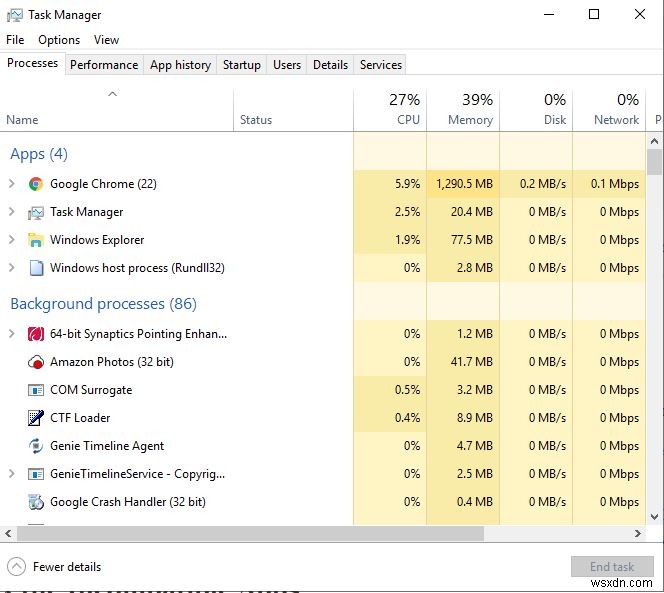Screen dimensions: 664x593
Task: Click Task Manager's 2.5% CPU value
Action: [x=407, y=212]
